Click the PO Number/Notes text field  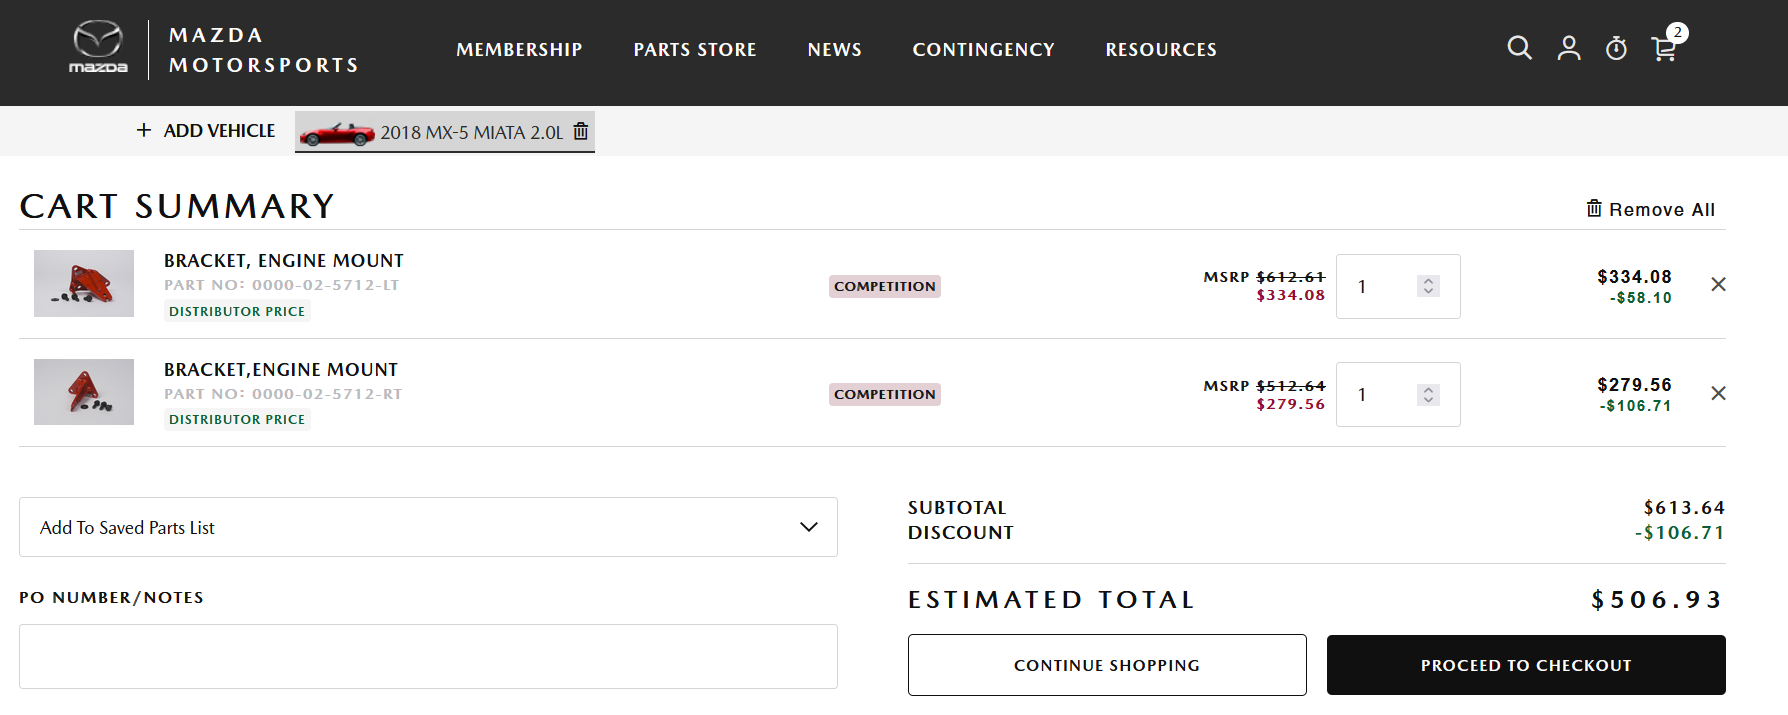(428, 656)
